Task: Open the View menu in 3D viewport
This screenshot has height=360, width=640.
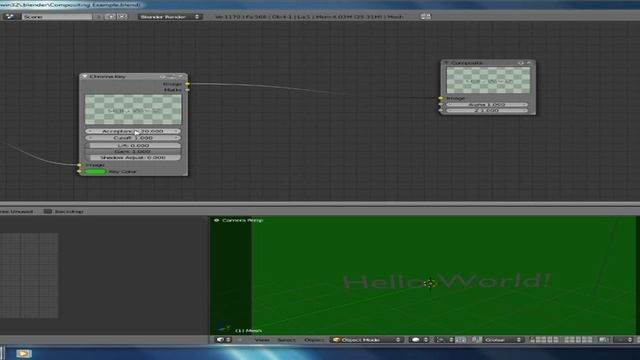Action: tap(262, 340)
